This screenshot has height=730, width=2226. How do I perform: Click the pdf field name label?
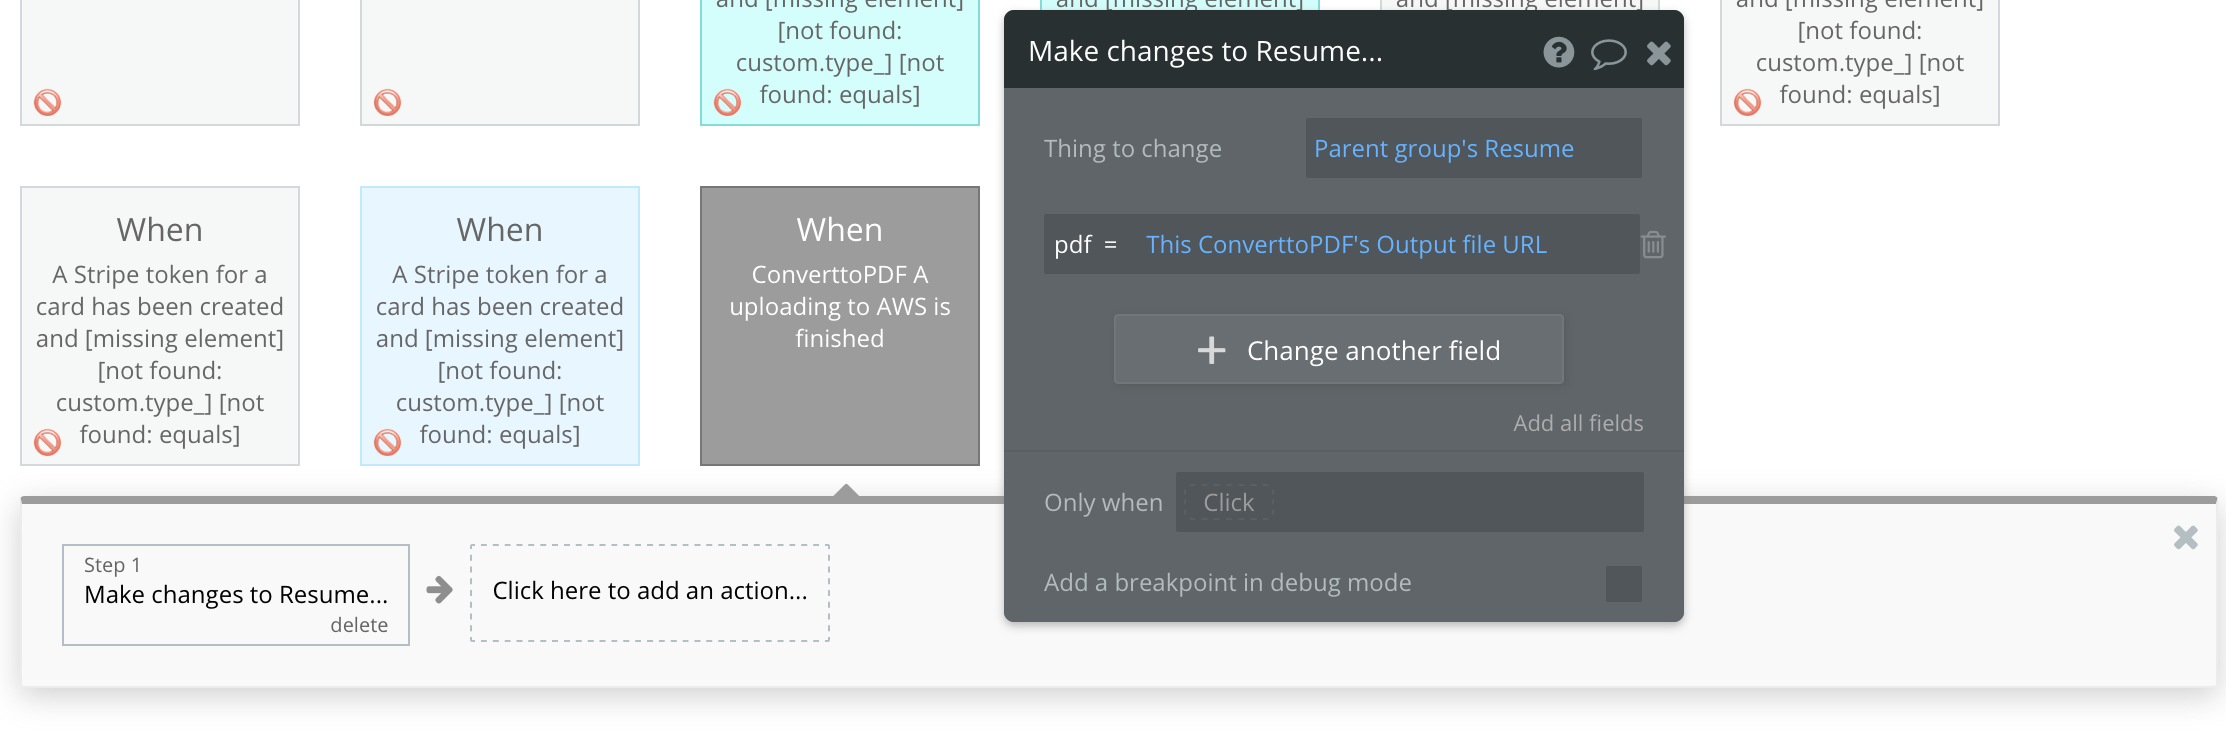coord(1072,245)
